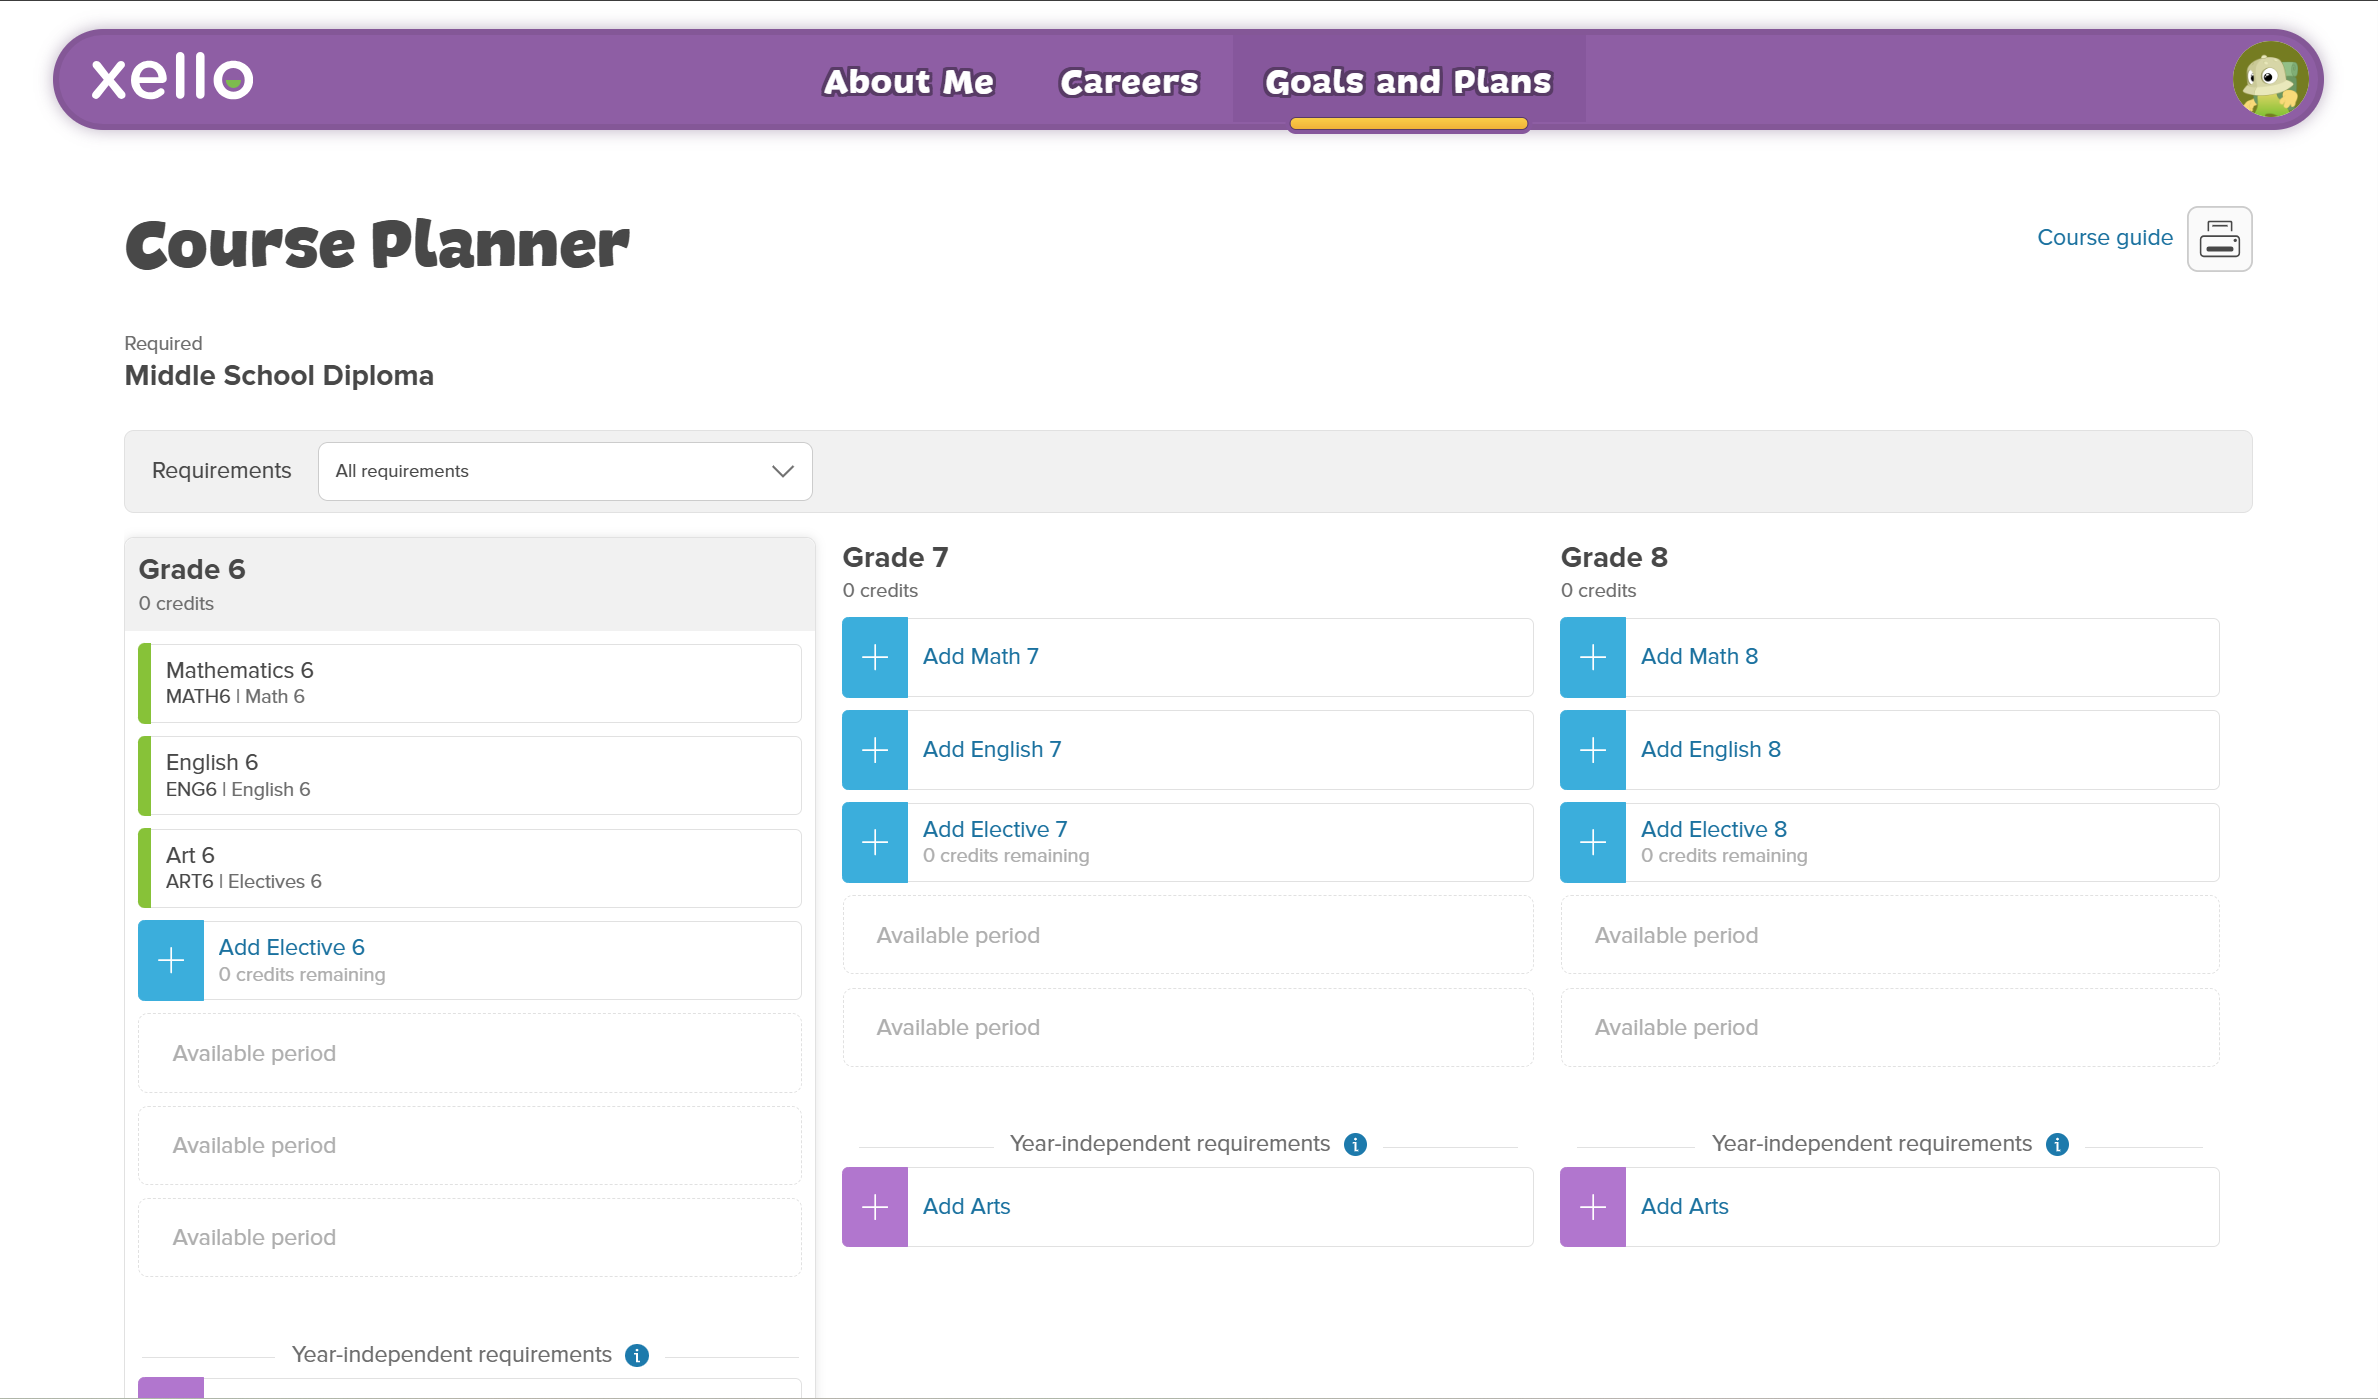Click the purple plus icon for Grade 7 Arts

pos(874,1207)
